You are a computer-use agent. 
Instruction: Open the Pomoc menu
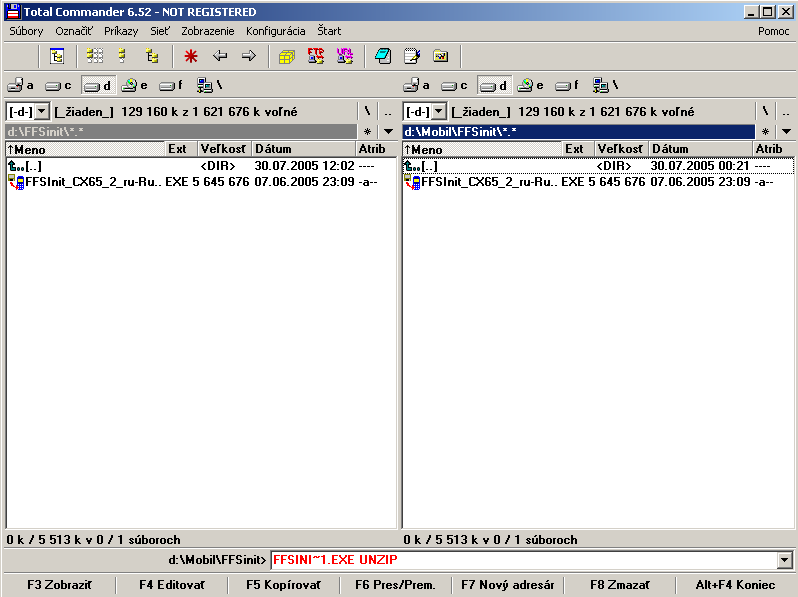[x=774, y=31]
